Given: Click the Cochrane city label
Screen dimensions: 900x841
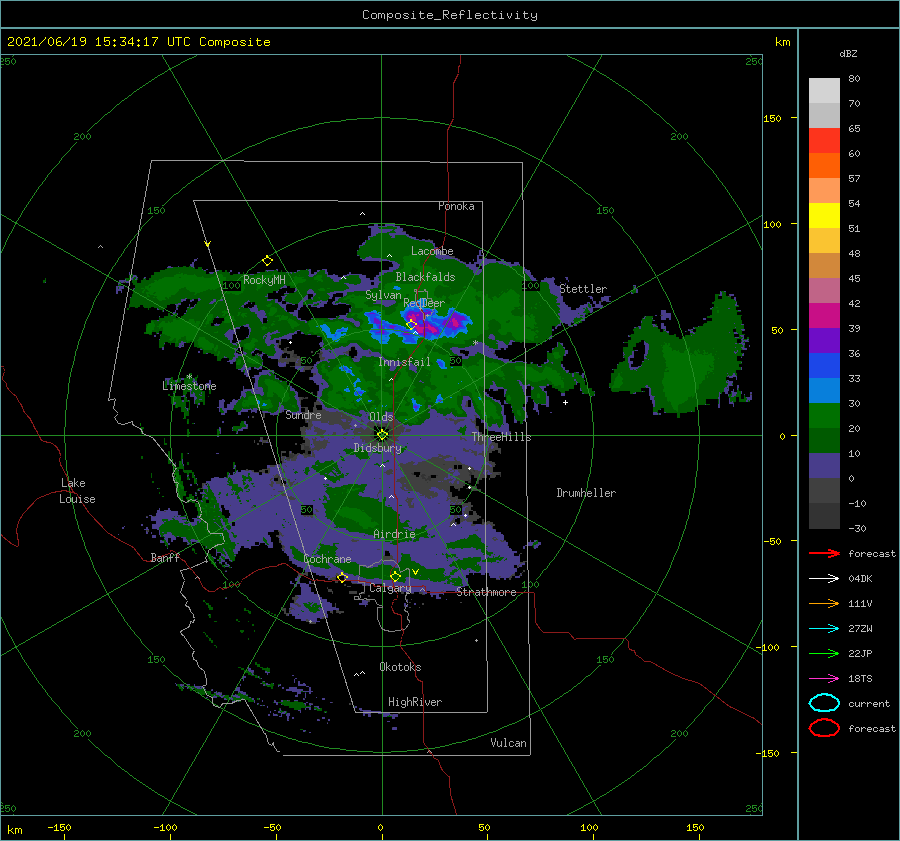Looking at the screenshot, I should (327, 559).
